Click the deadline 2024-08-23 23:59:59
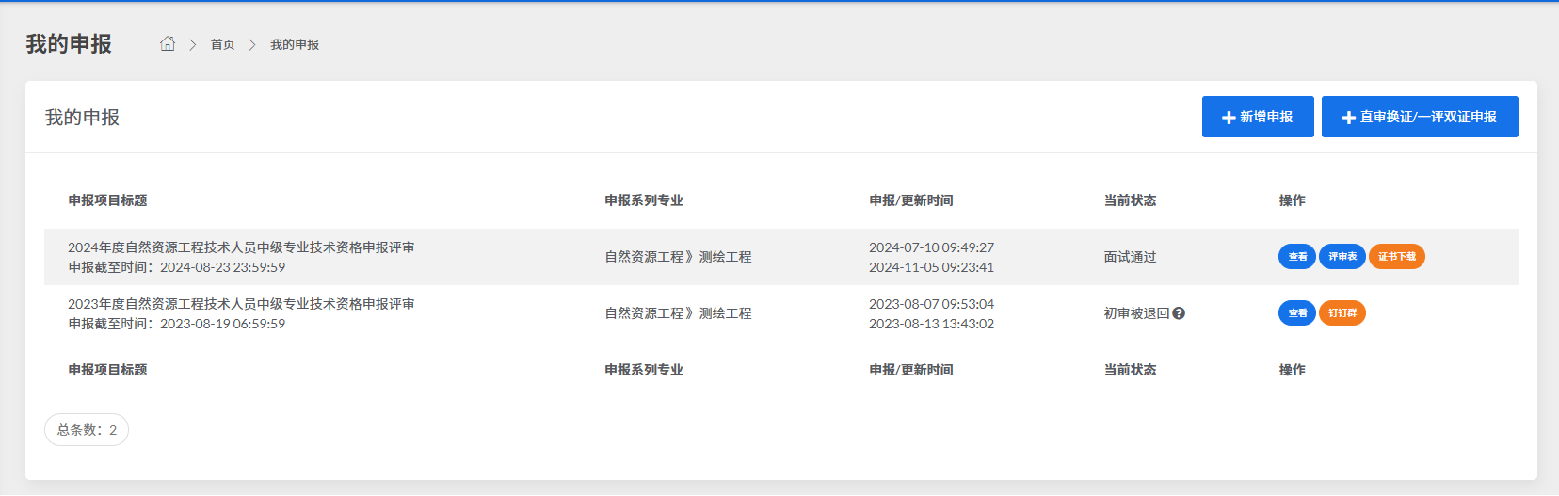This screenshot has height=496, width=1559. tap(223, 267)
